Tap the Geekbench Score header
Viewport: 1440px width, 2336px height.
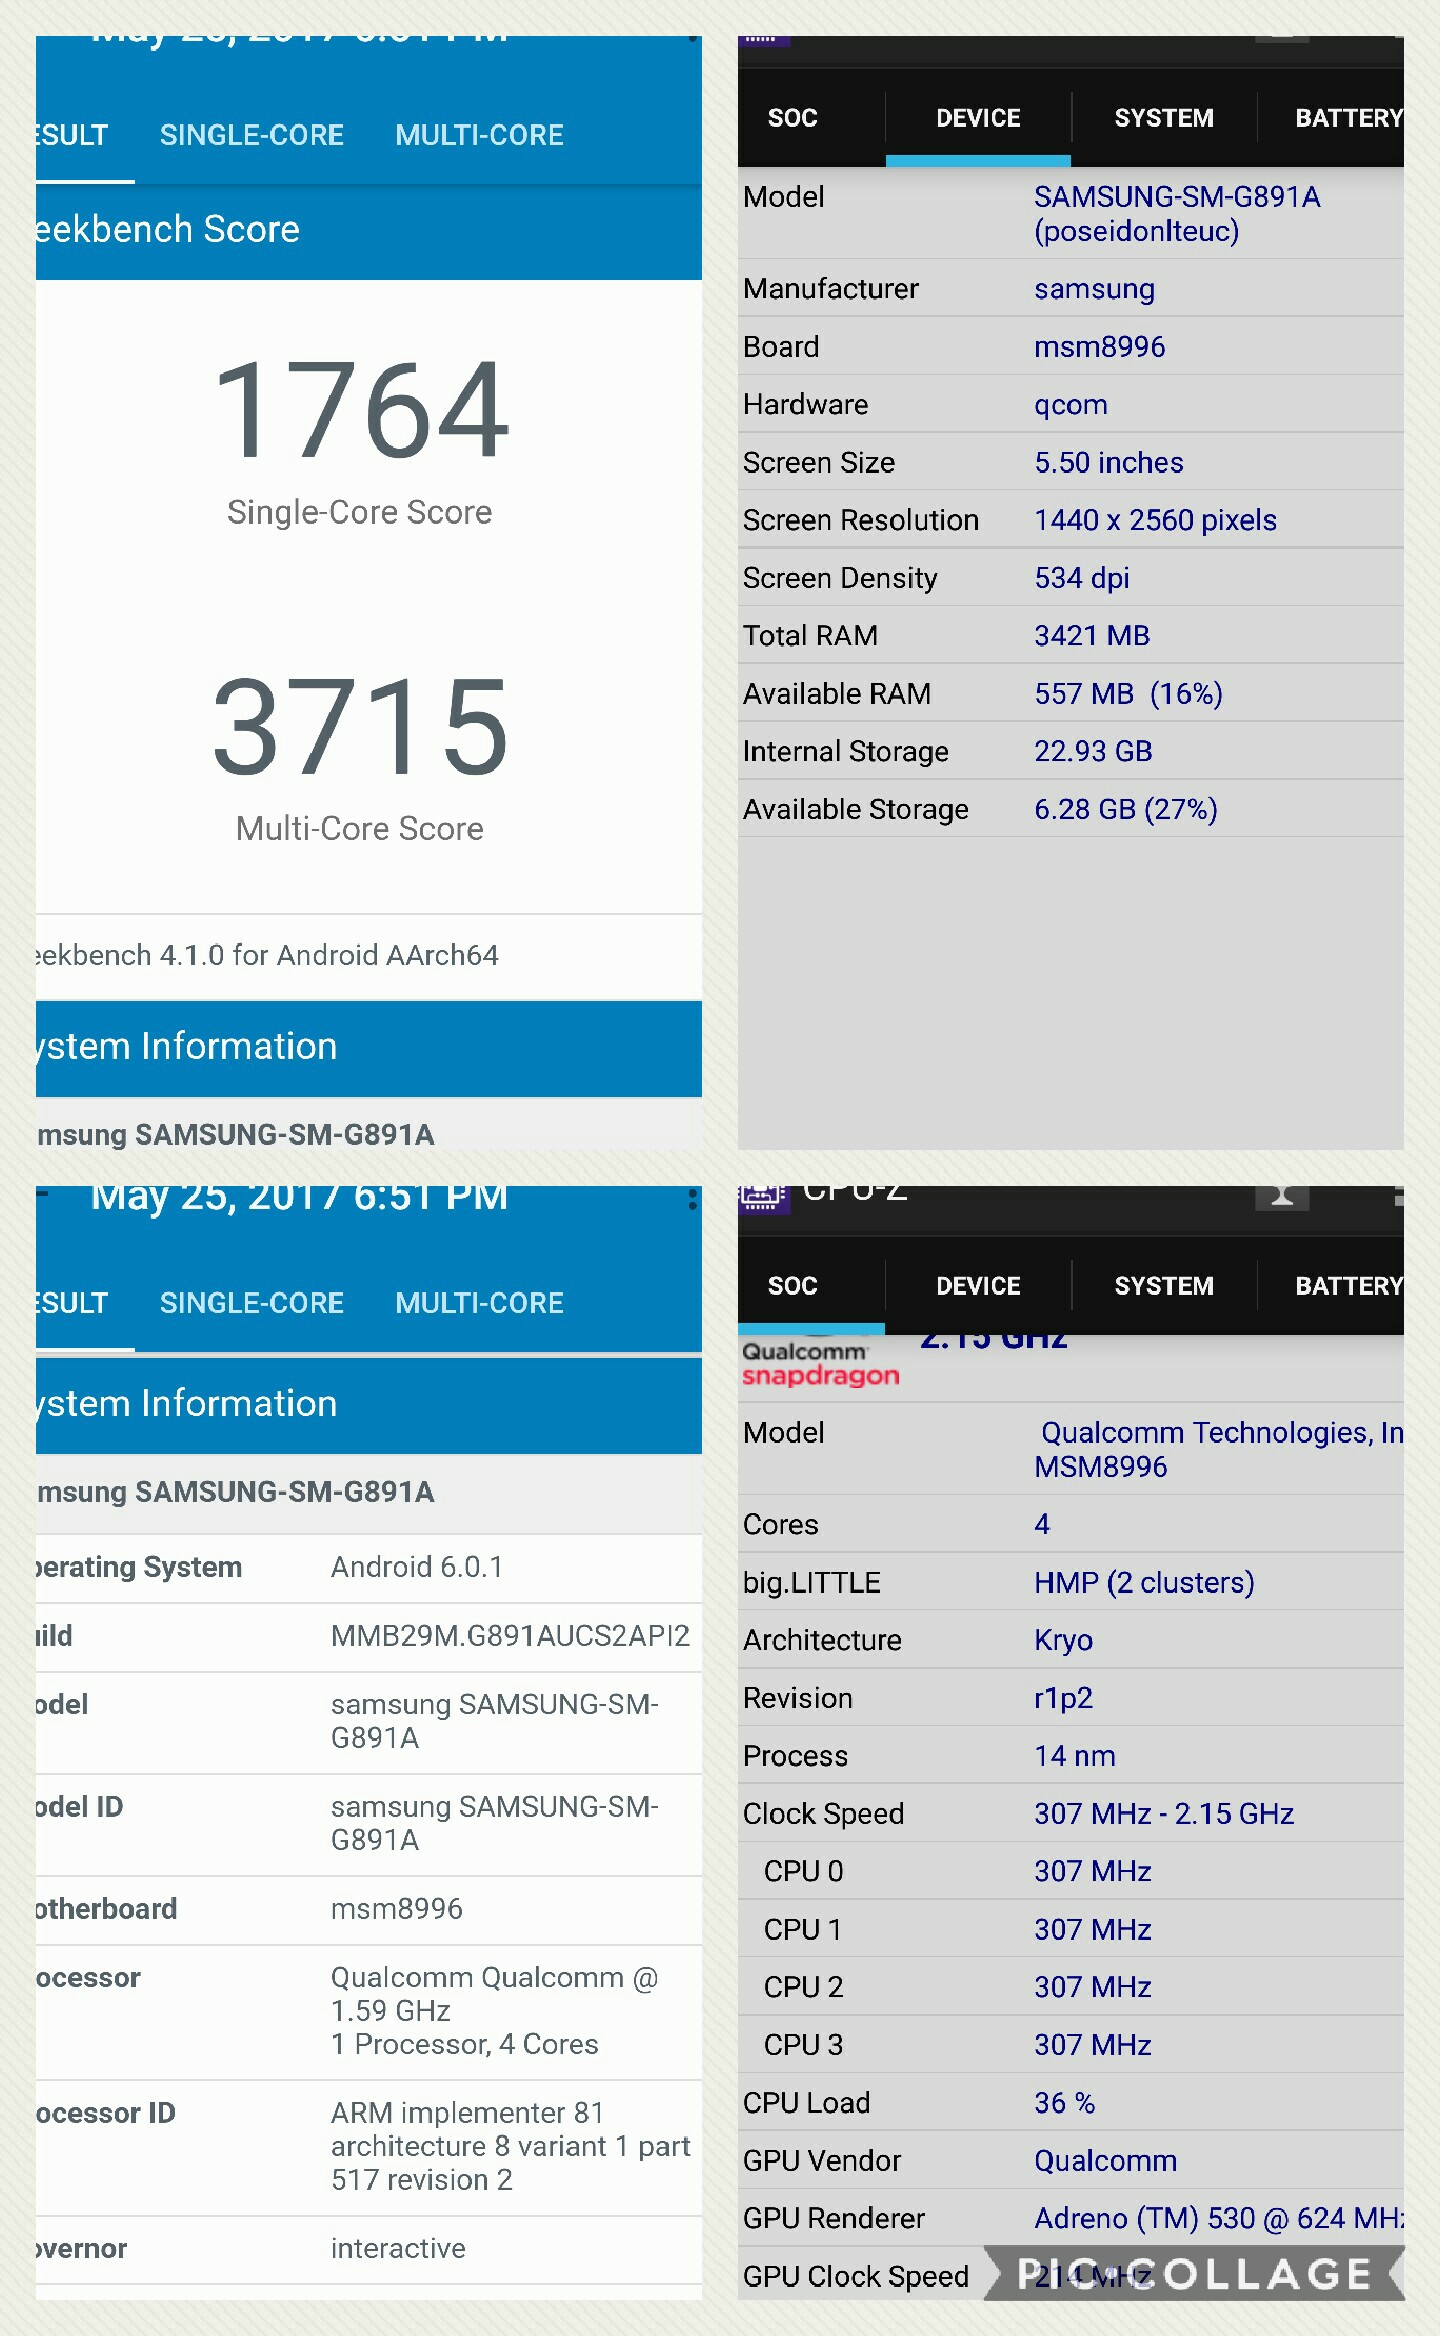pos(369,230)
